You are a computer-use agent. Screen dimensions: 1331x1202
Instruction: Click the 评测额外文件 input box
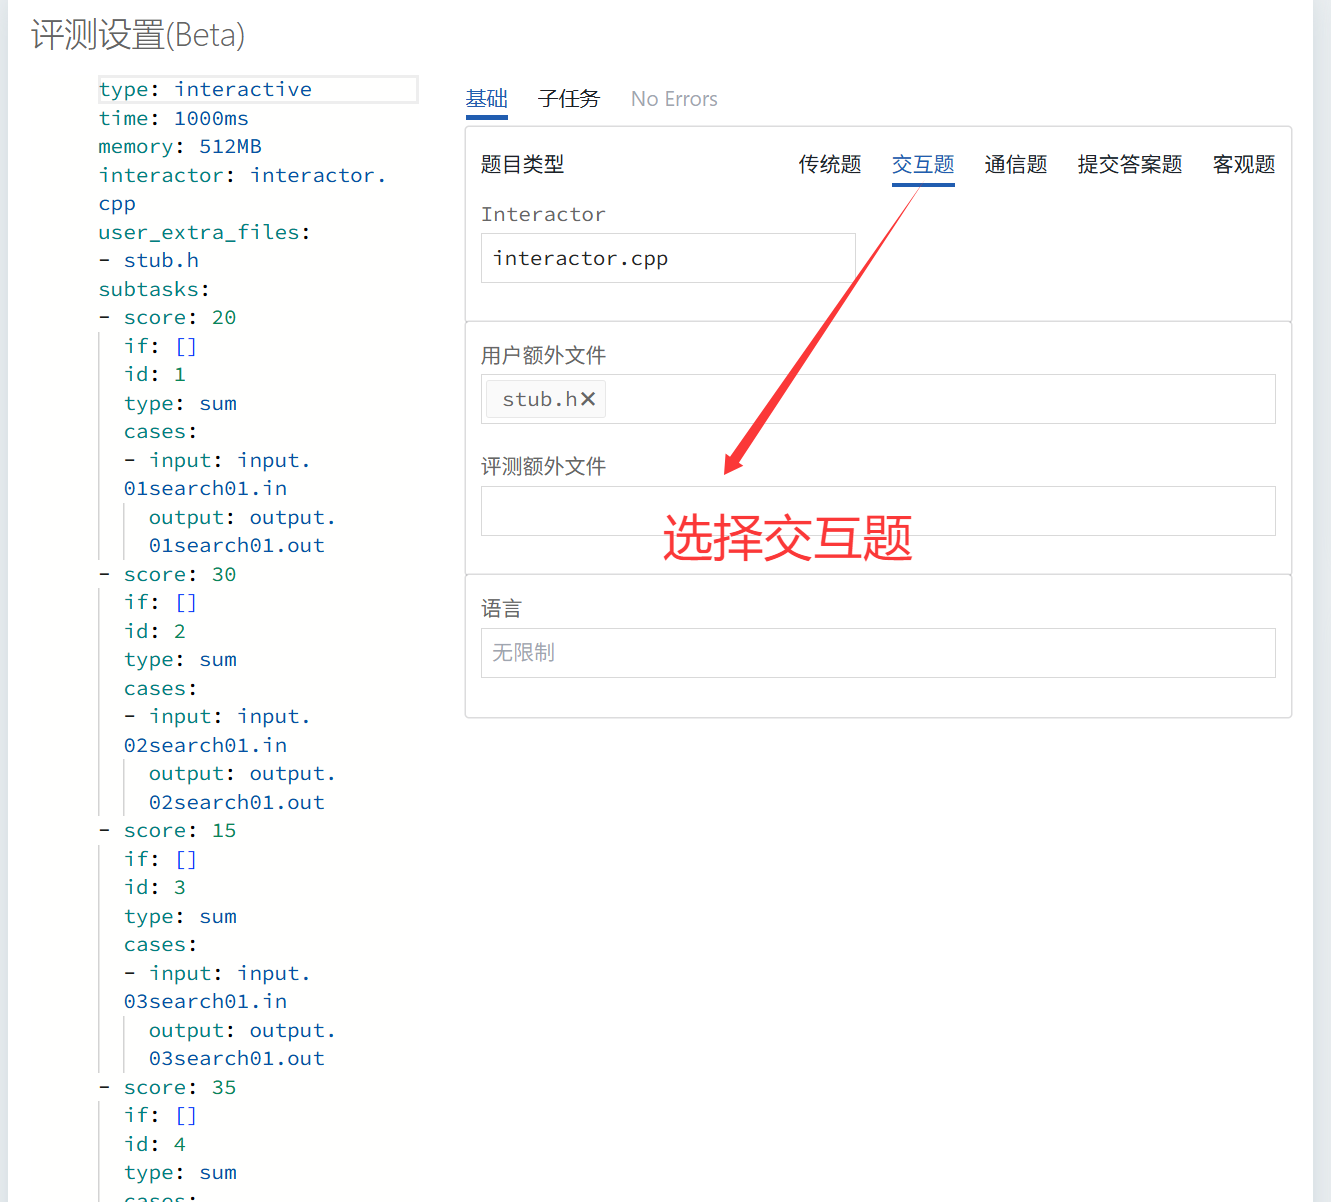click(877, 511)
